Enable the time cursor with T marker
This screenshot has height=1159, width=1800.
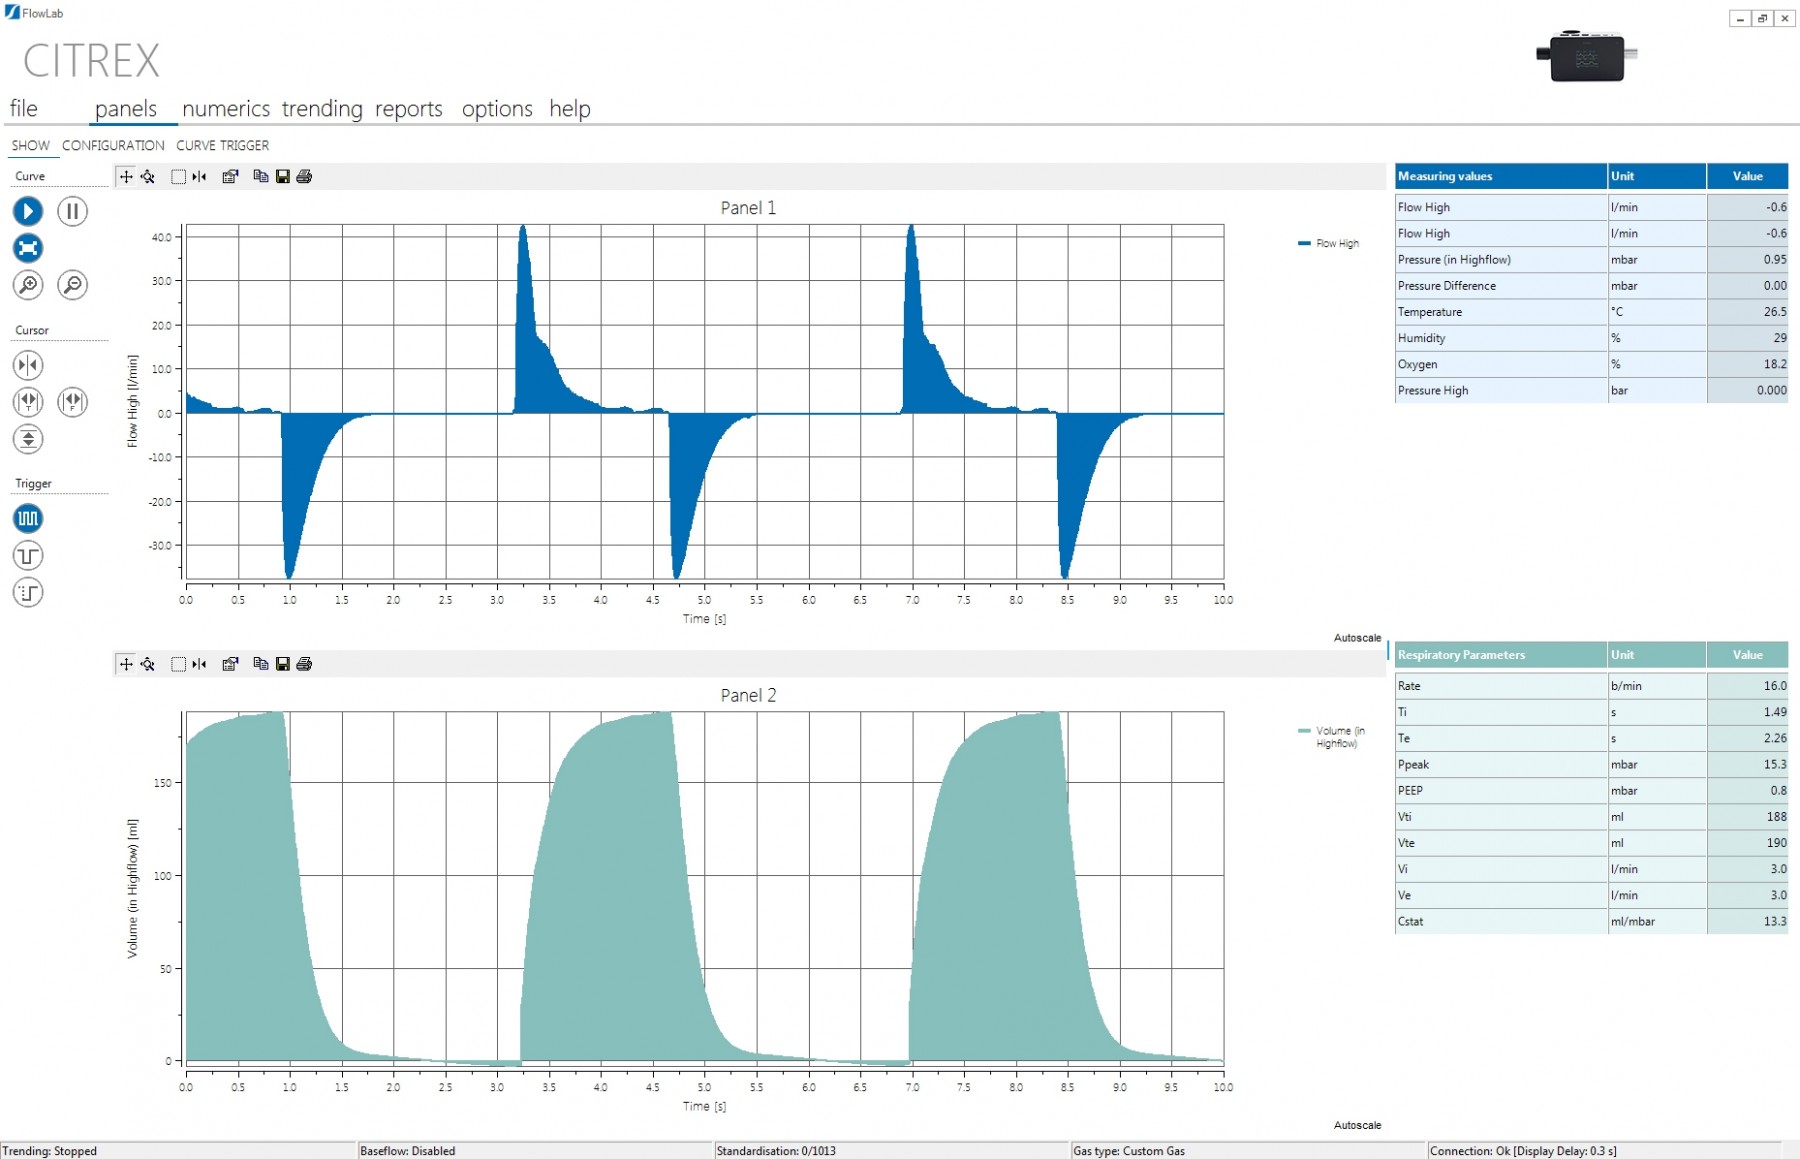[28, 402]
